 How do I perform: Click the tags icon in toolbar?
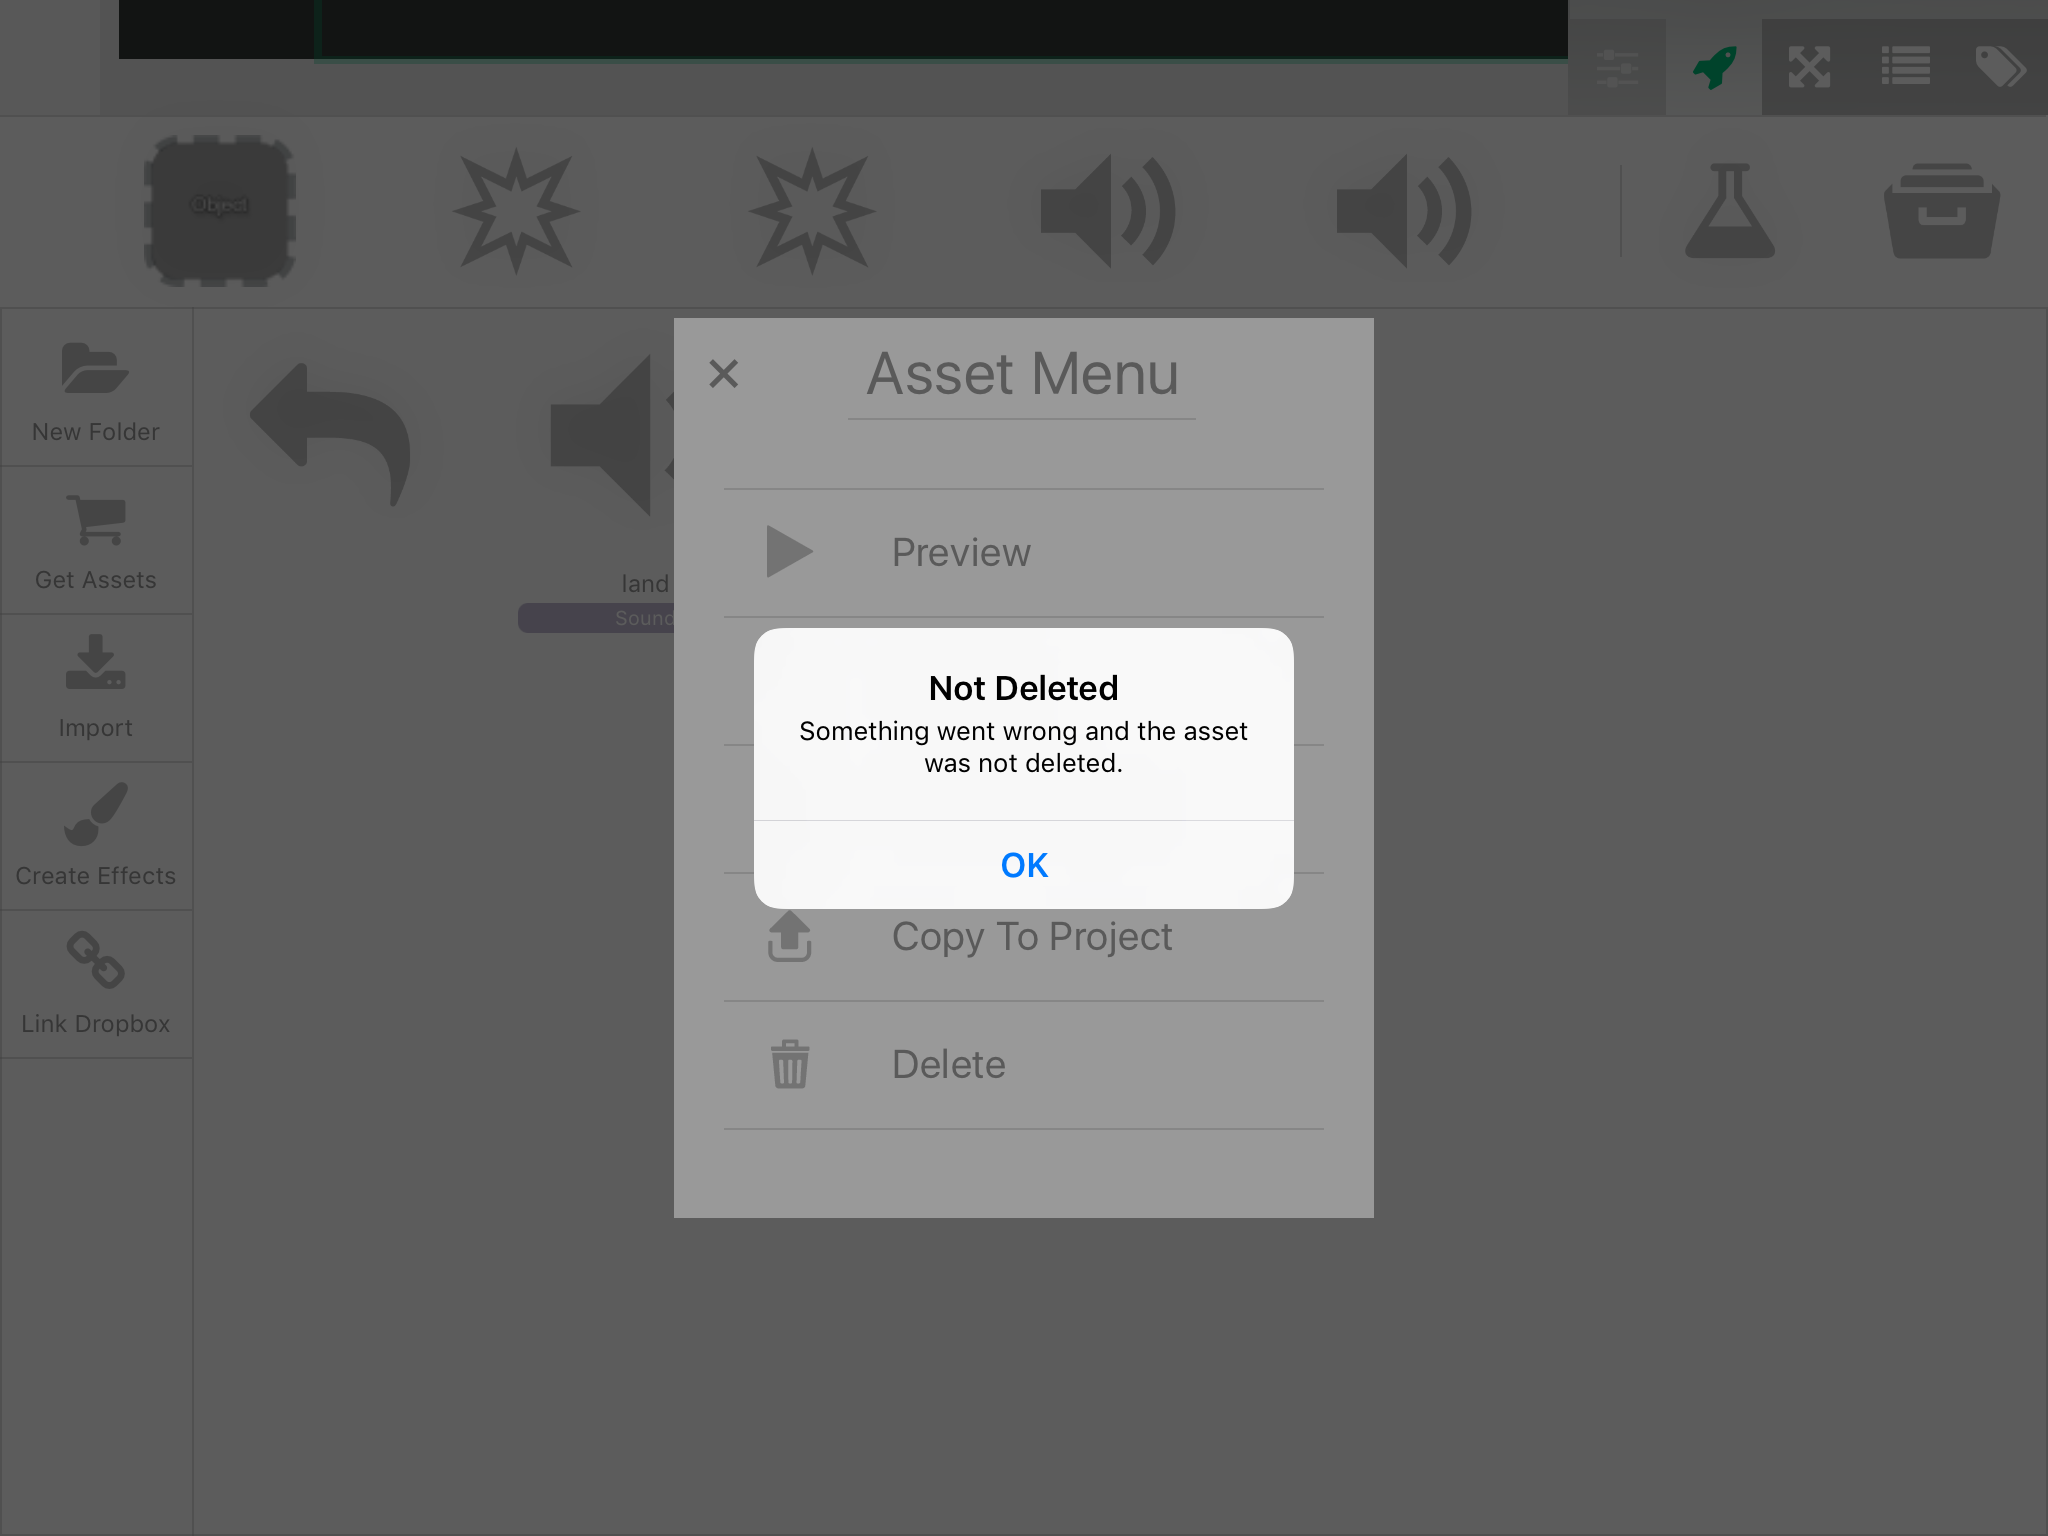tap(2000, 67)
